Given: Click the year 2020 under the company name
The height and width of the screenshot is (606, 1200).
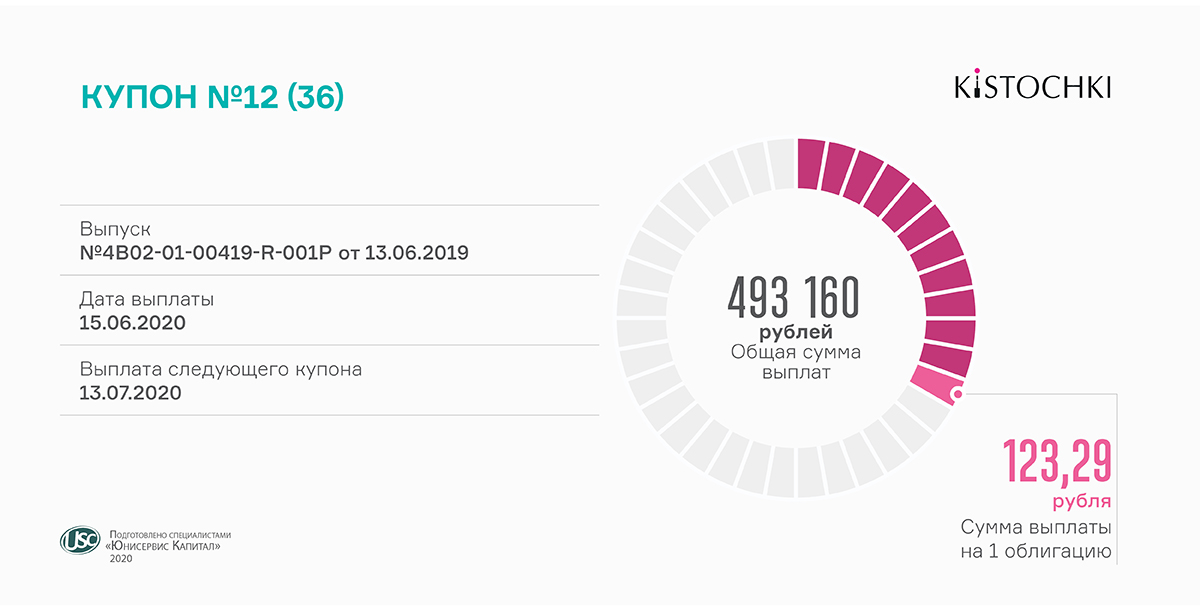Looking at the screenshot, I should coord(120,558).
